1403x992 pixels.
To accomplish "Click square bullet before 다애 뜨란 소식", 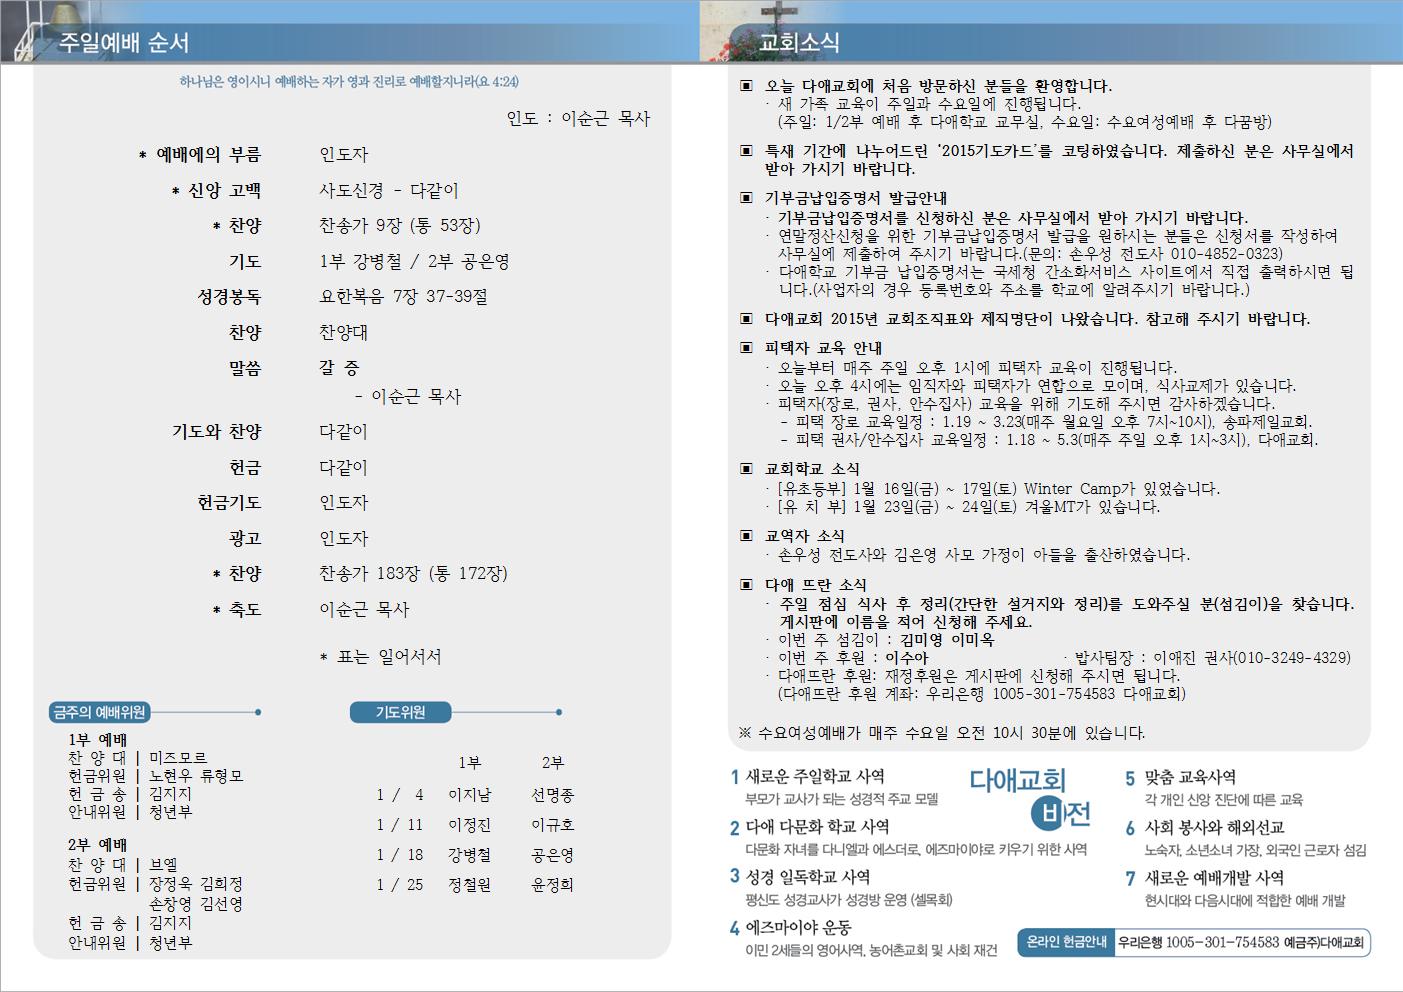I will 745,585.
